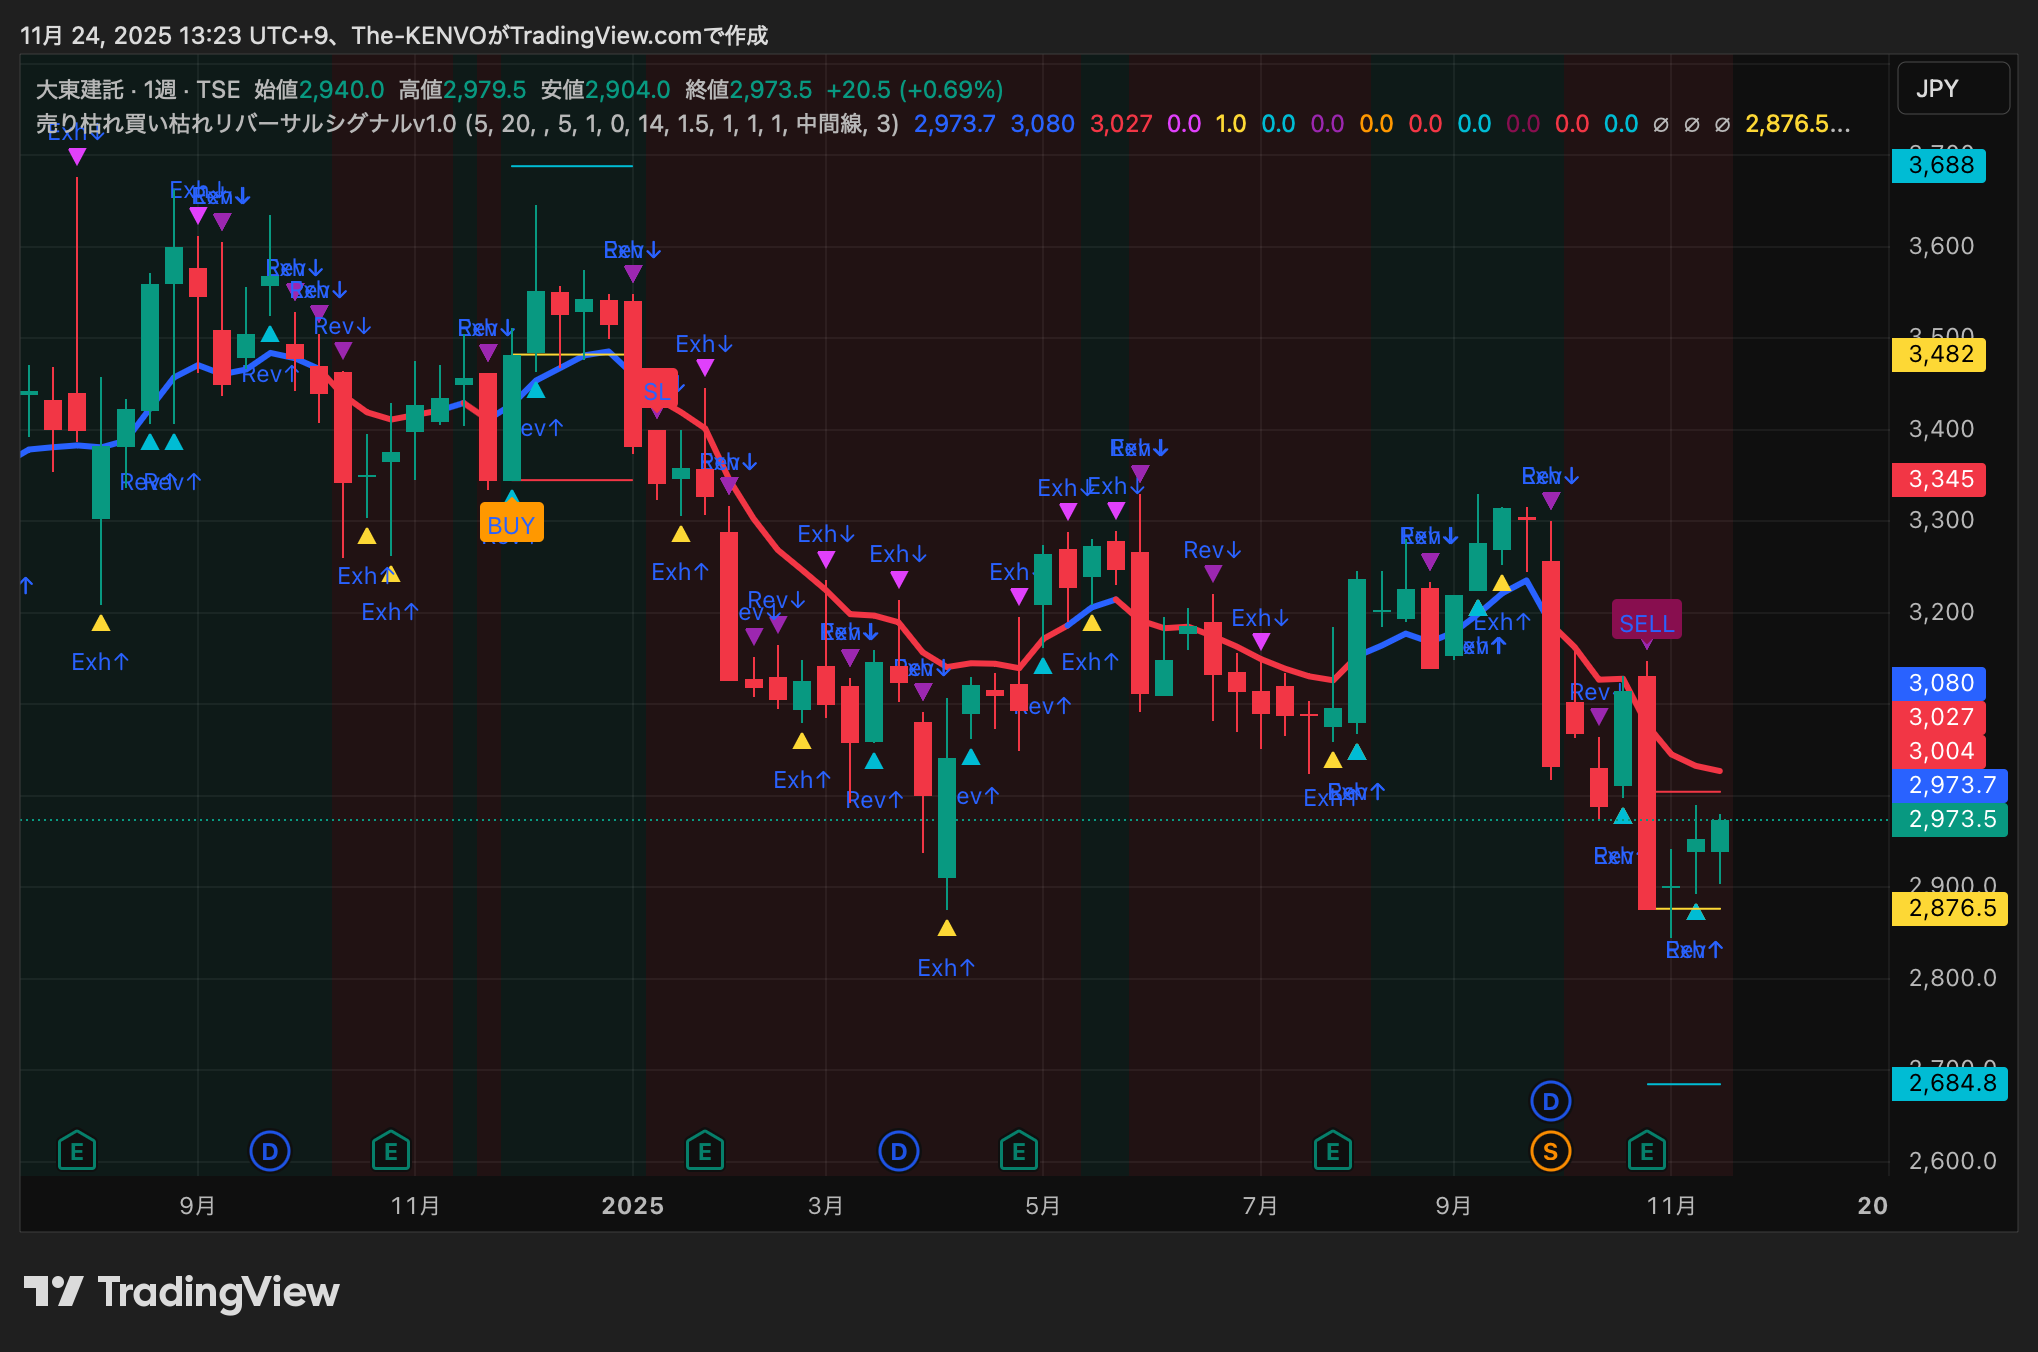Click the green 2,973.5 last price label
Viewport: 2038px width, 1352px height.
coord(1950,819)
